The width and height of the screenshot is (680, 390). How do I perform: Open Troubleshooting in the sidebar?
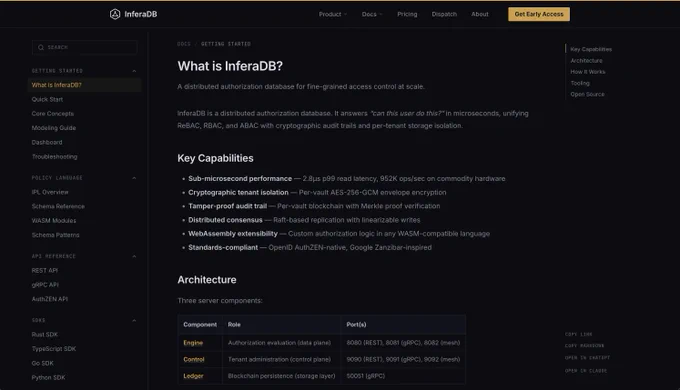[54, 157]
